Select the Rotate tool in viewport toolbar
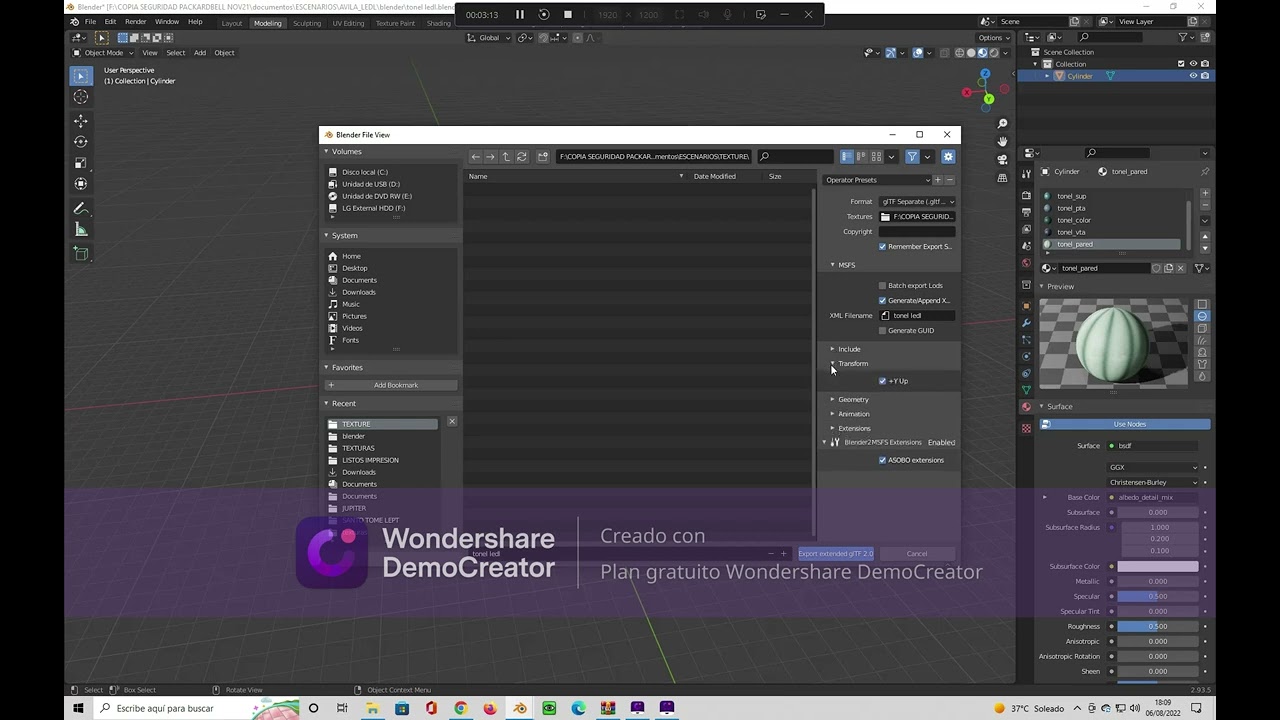 point(81,142)
